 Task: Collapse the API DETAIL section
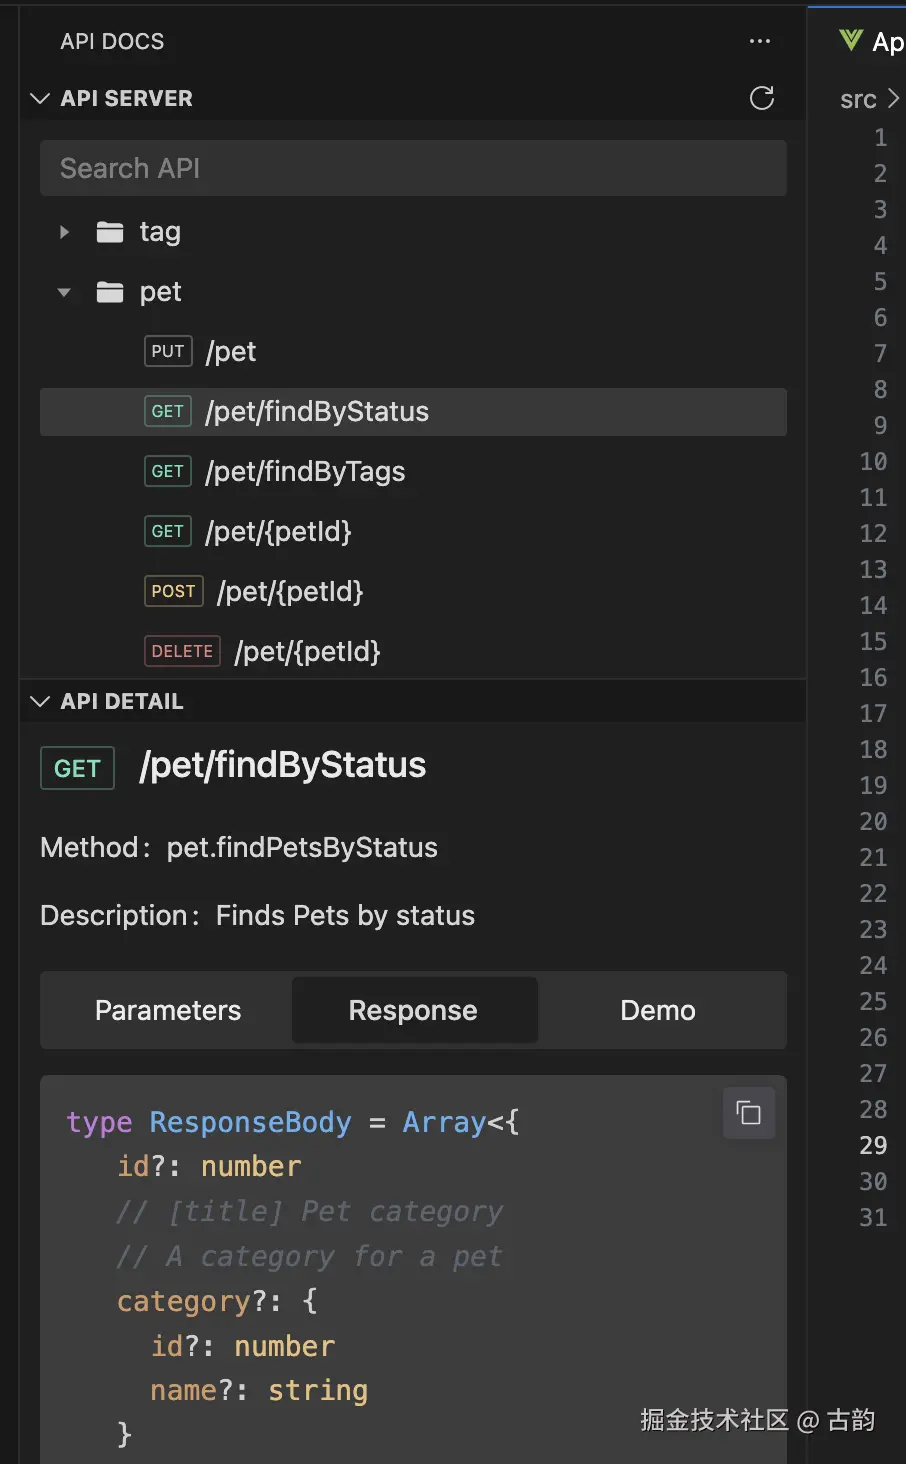click(x=40, y=701)
